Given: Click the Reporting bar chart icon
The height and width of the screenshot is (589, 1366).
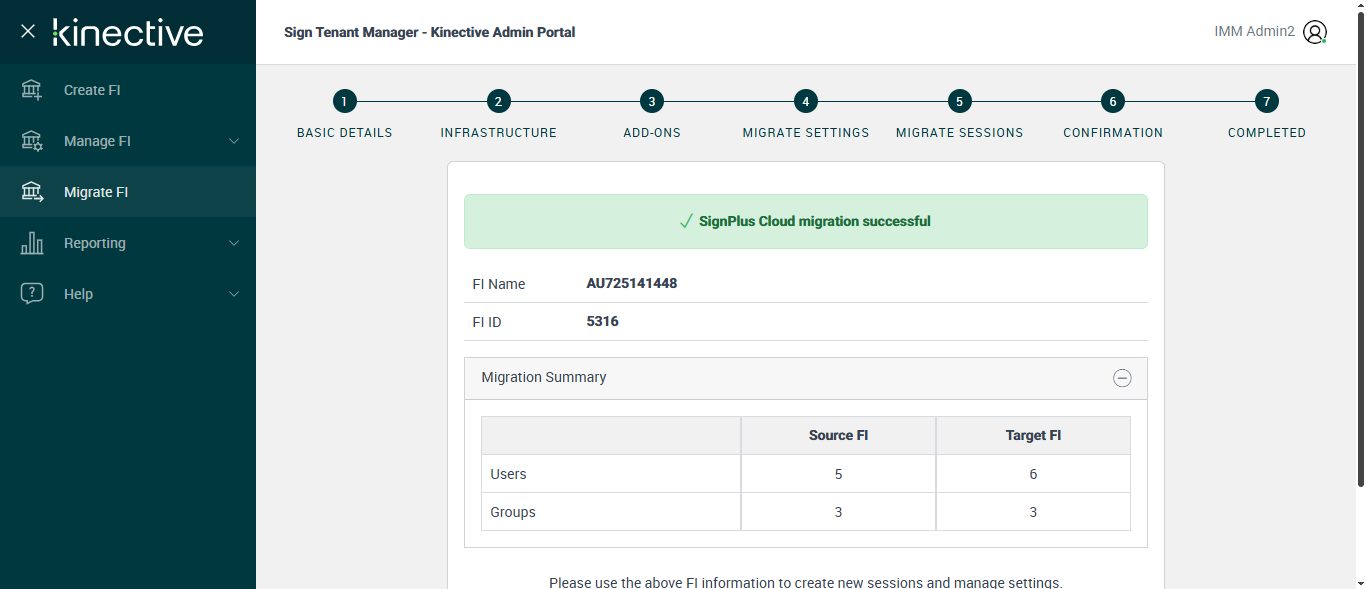Looking at the screenshot, I should click(x=32, y=243).
